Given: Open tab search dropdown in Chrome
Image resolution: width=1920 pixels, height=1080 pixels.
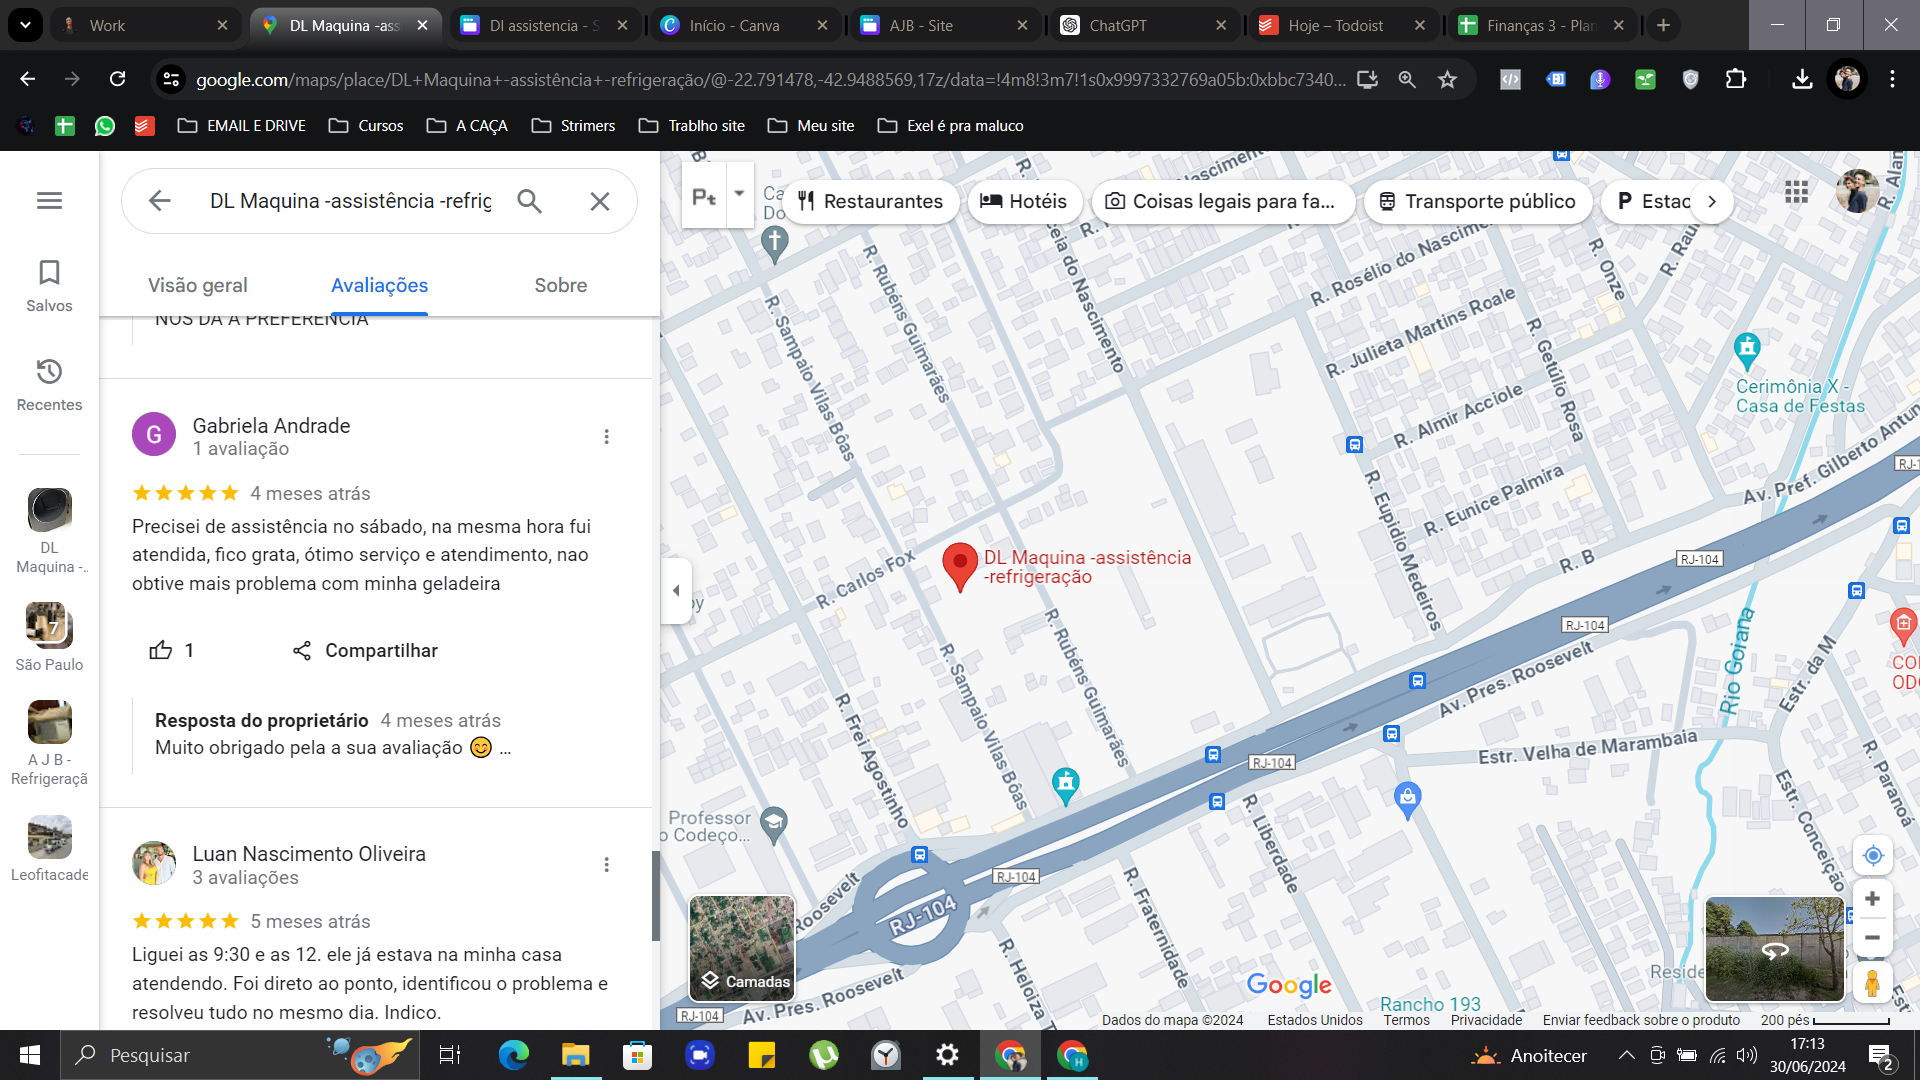Looking at the screenshot, I should click(x=25, y=25).
